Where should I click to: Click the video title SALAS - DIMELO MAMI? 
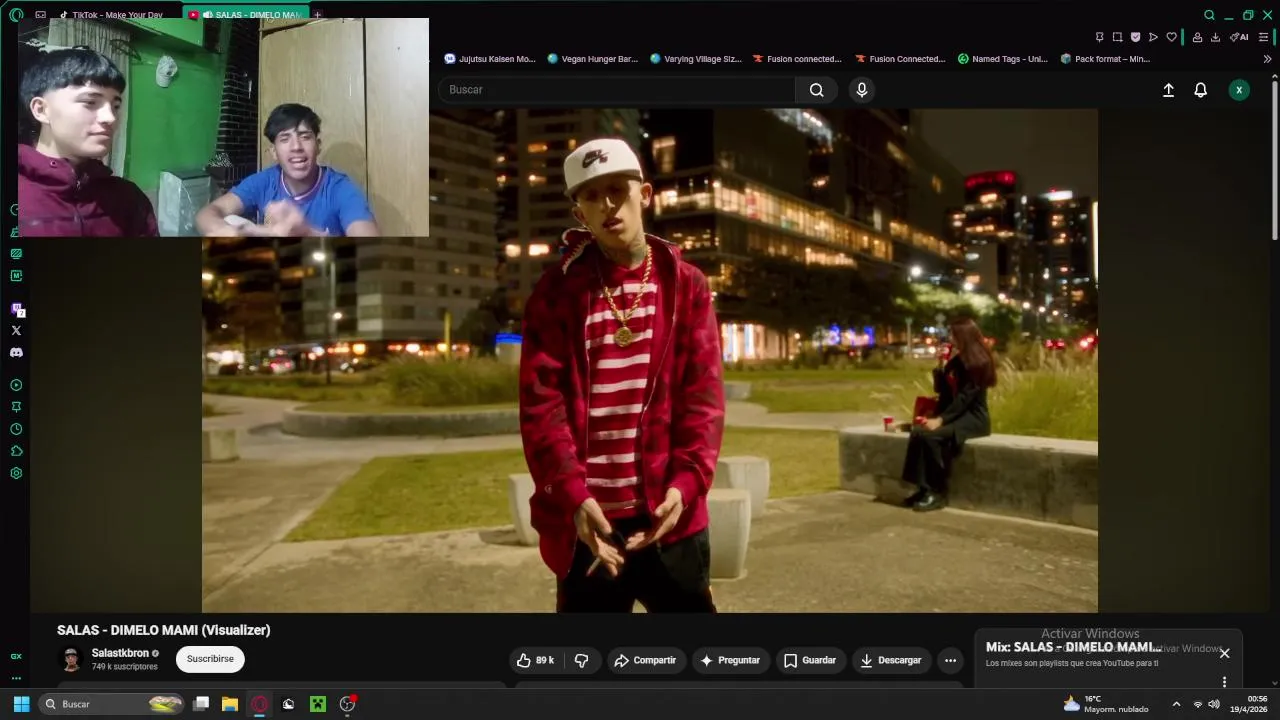point(164,630)
